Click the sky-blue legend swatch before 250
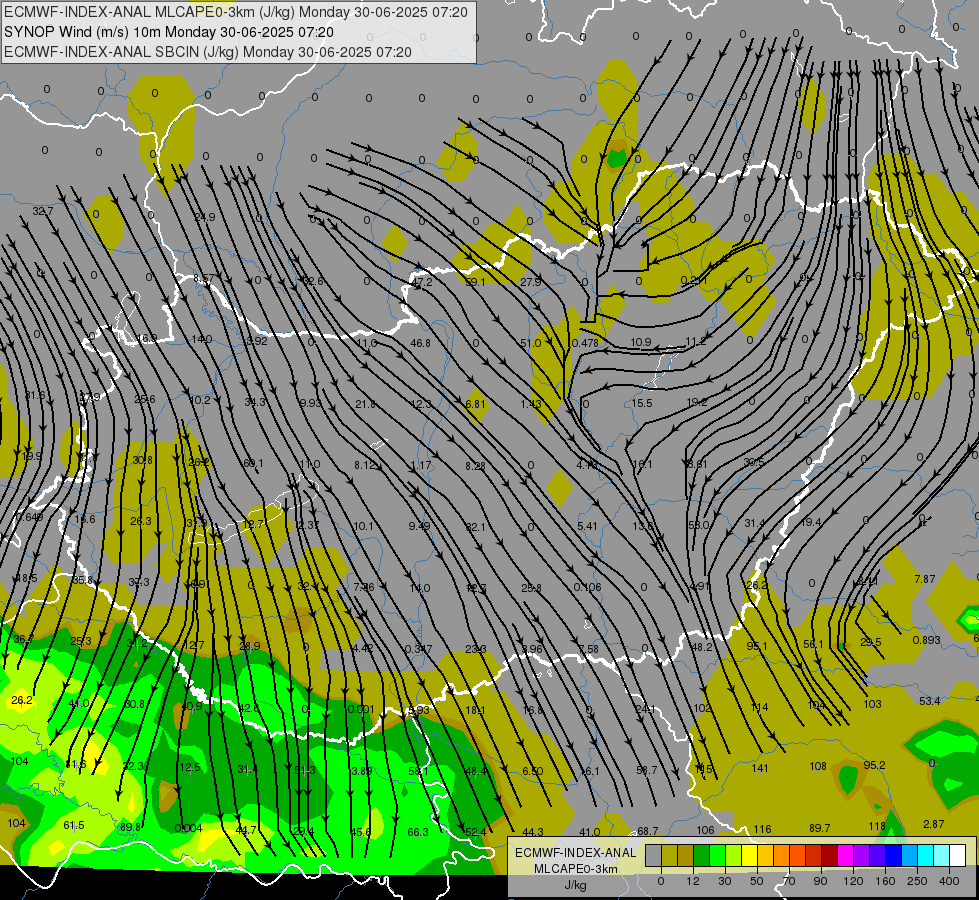979x900 pixels. tap(910, 855)
